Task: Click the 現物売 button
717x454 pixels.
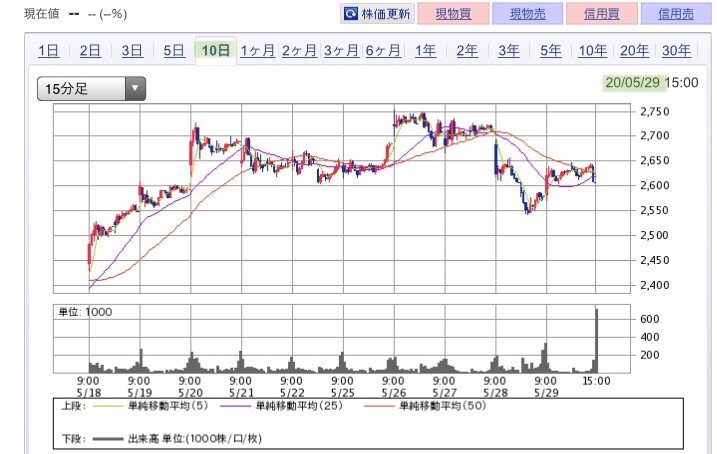Action: (528, 14)
